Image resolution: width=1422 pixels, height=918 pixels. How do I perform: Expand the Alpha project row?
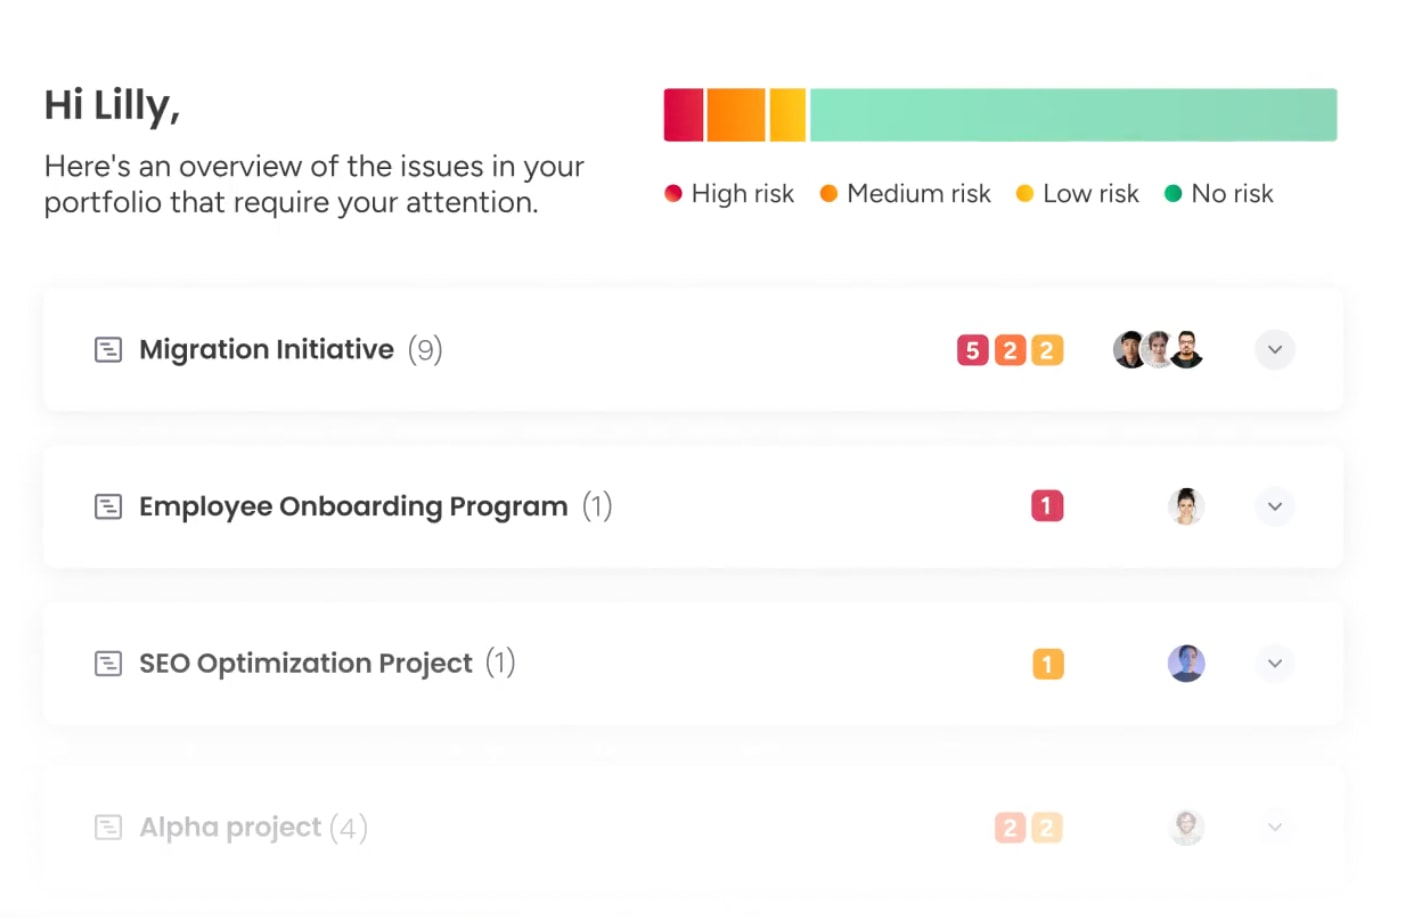point(1274,827)
